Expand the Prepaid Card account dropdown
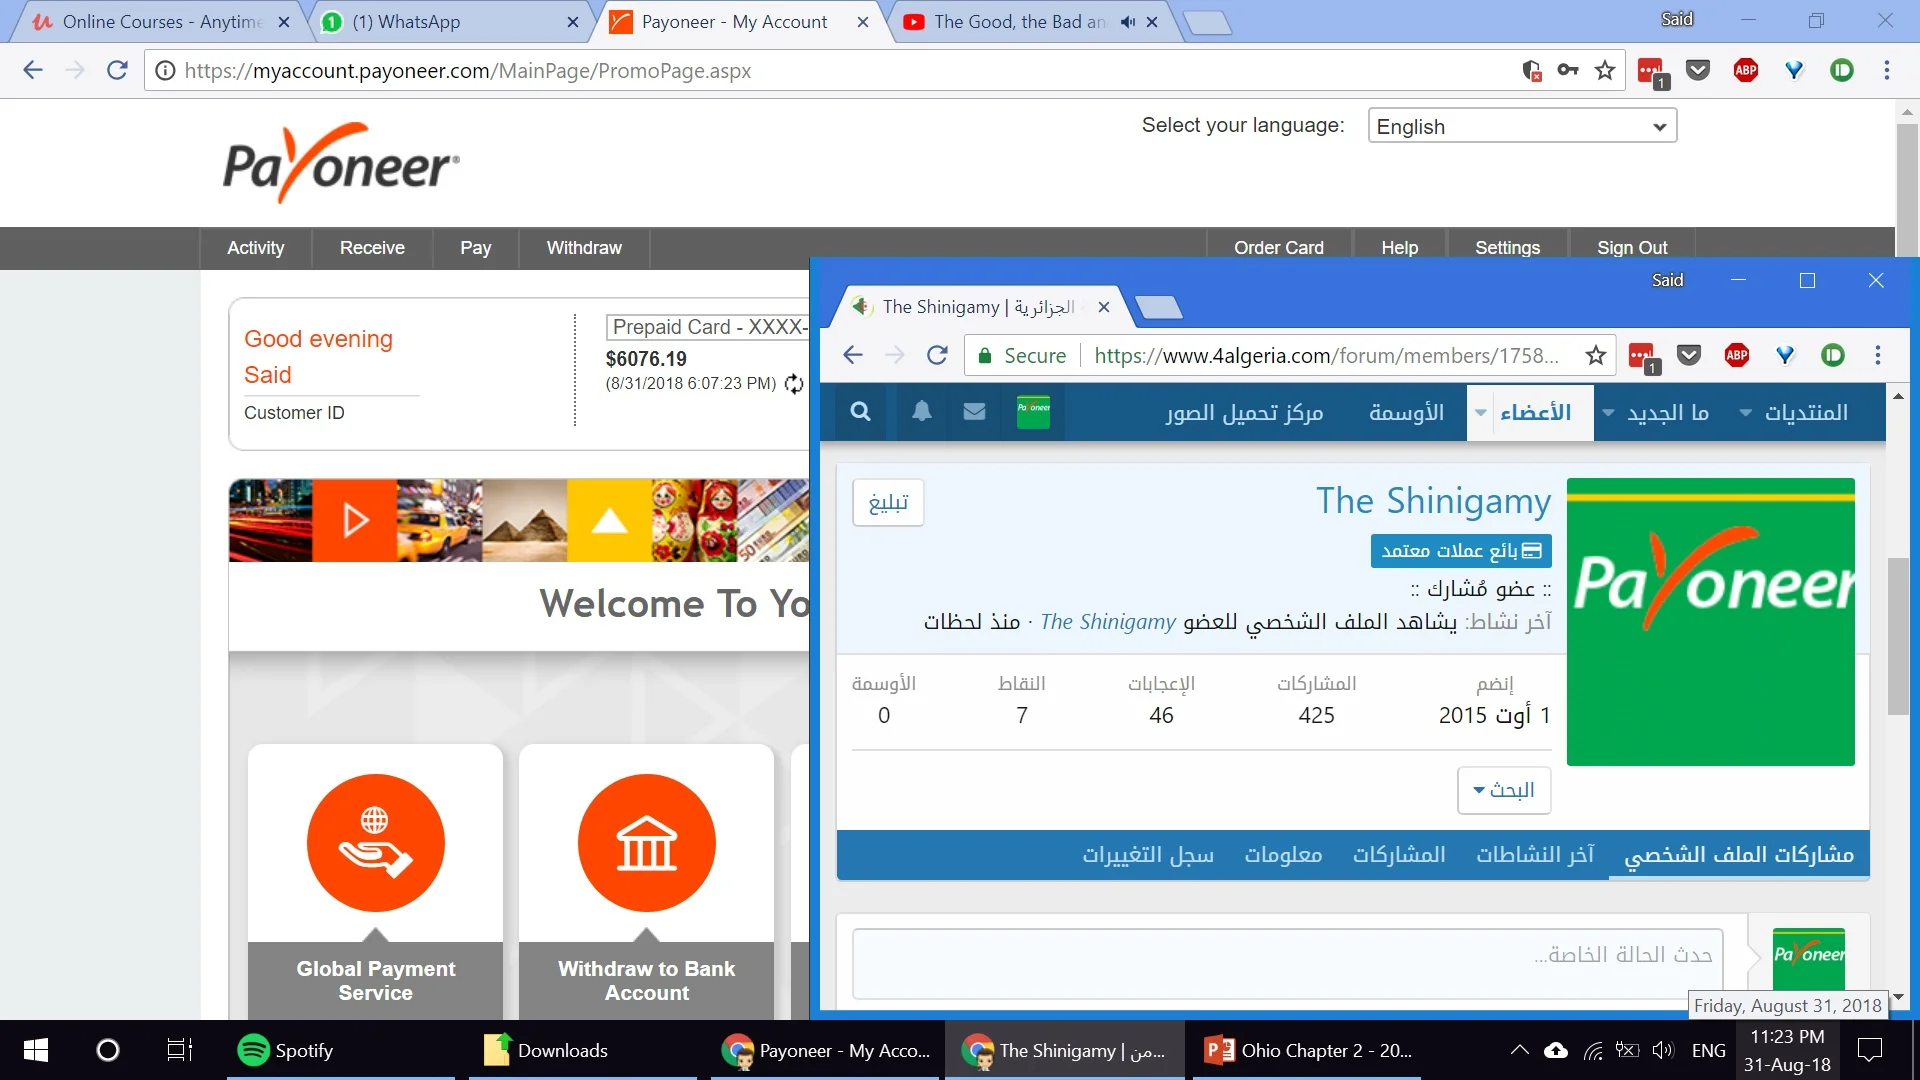 point(708,327)
